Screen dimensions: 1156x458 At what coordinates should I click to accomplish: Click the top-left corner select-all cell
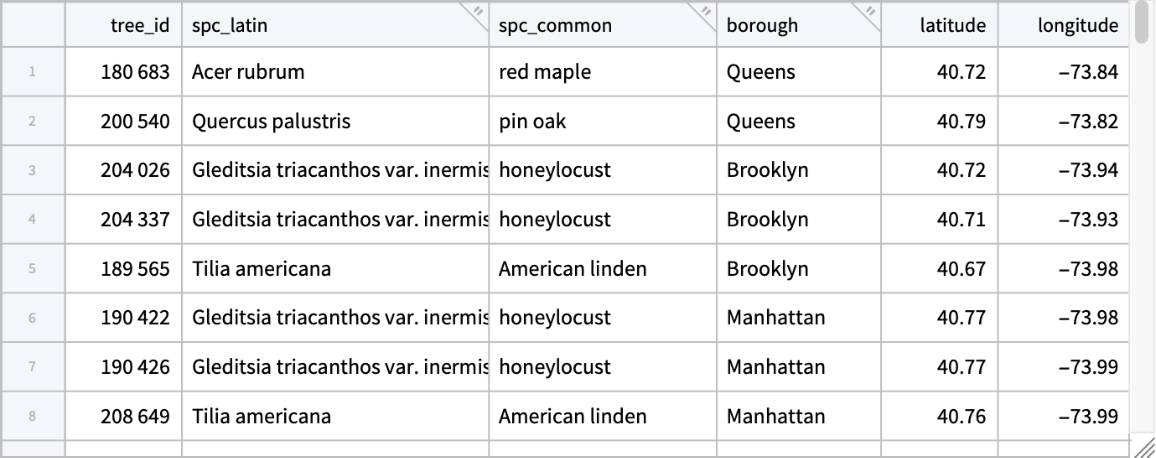tap(33, 26)
